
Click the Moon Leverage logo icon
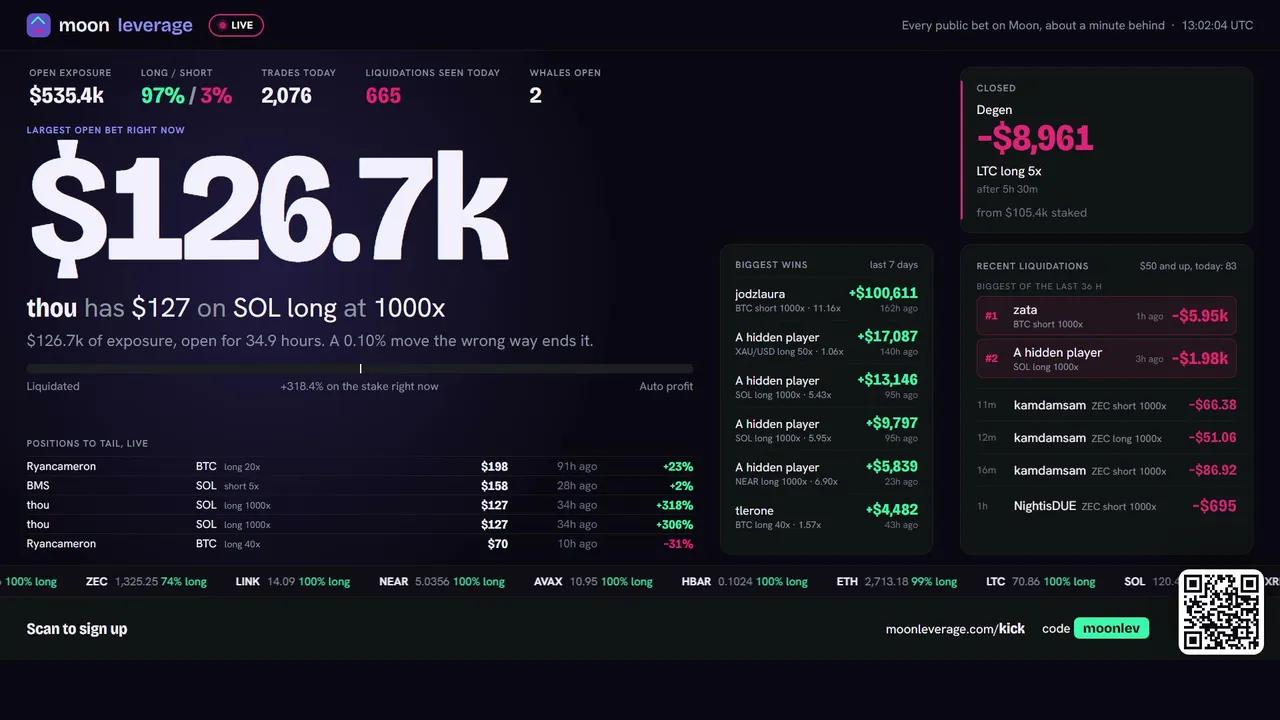(x=38, y=25)
